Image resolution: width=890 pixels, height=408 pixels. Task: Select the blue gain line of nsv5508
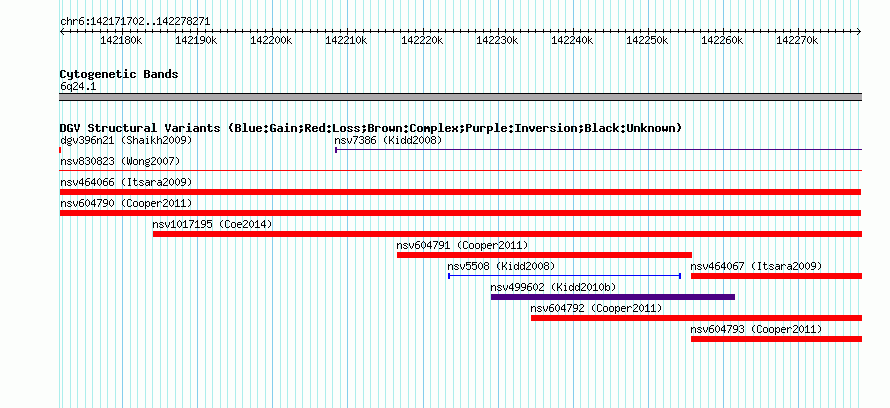[564, 276]
